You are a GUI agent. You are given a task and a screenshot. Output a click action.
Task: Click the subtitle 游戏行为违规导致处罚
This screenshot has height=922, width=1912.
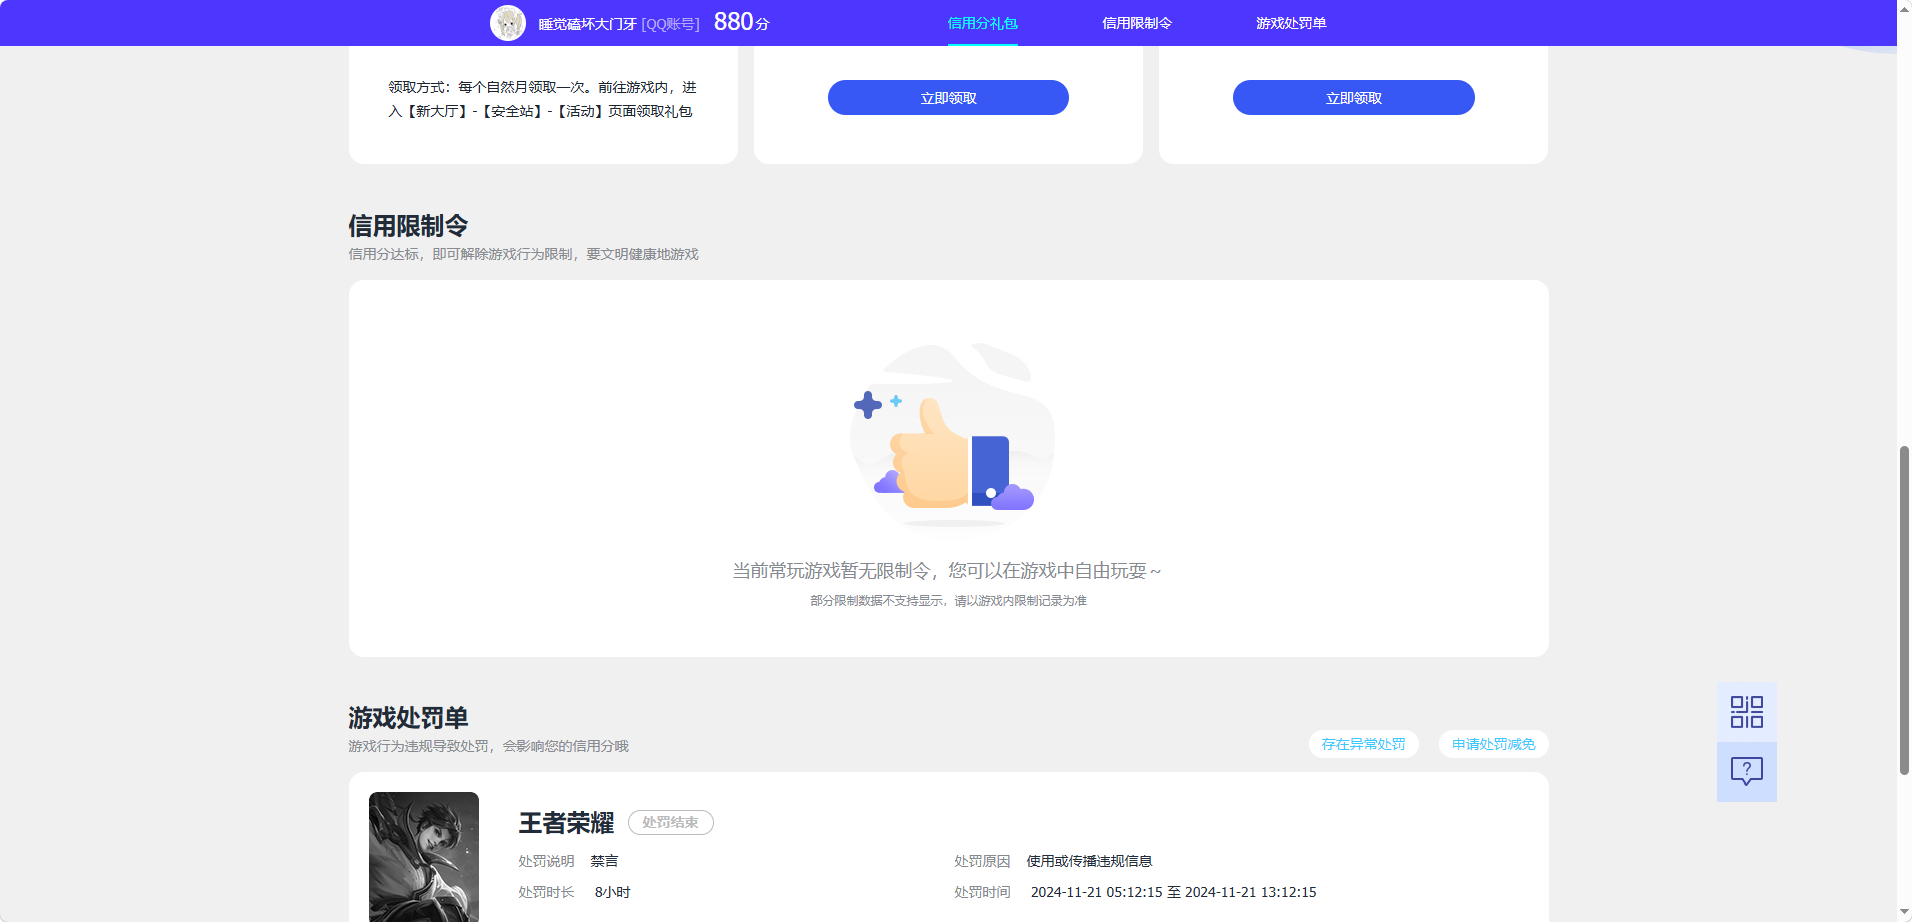(488, 746)
